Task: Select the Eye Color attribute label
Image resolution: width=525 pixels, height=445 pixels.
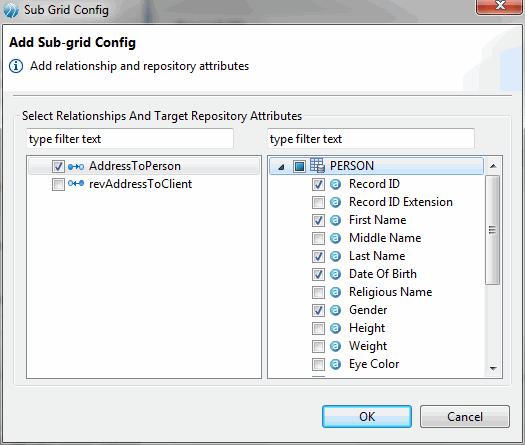Action: 374,364
